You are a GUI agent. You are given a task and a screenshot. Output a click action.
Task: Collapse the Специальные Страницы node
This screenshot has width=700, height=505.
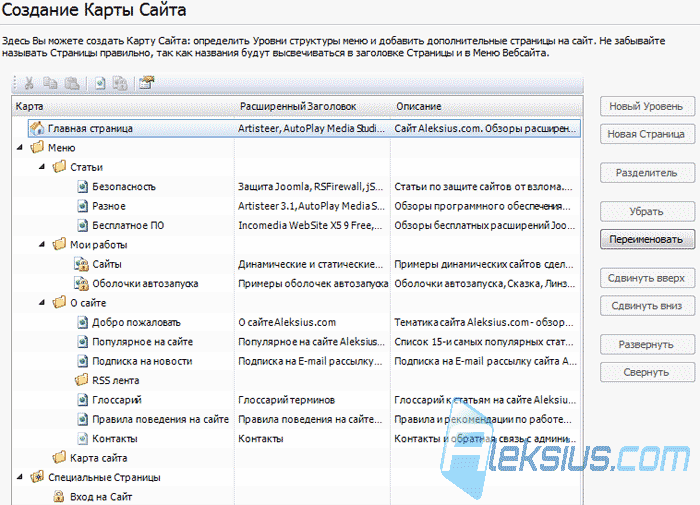coord(19,477)
